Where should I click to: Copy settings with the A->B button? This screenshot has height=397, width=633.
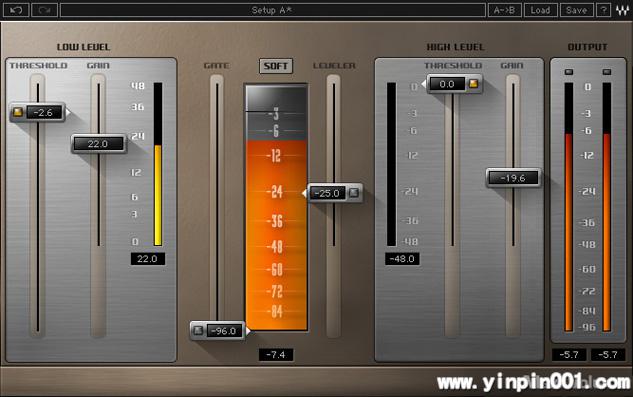coord(505,10)
